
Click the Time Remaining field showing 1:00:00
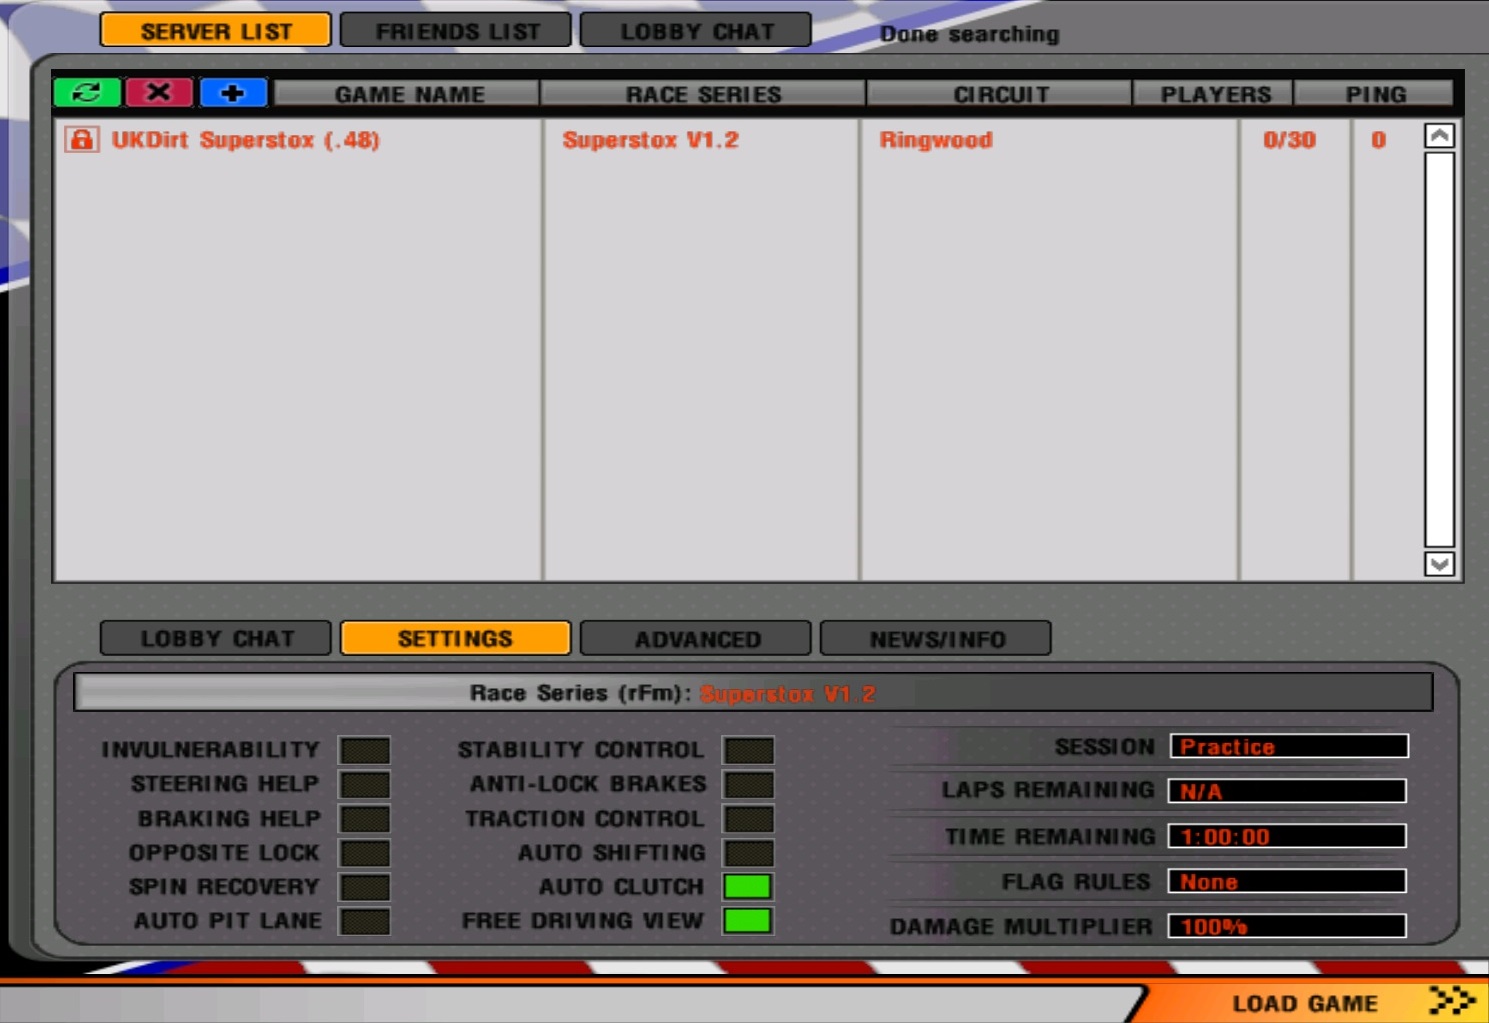(x=1288, y=836)
